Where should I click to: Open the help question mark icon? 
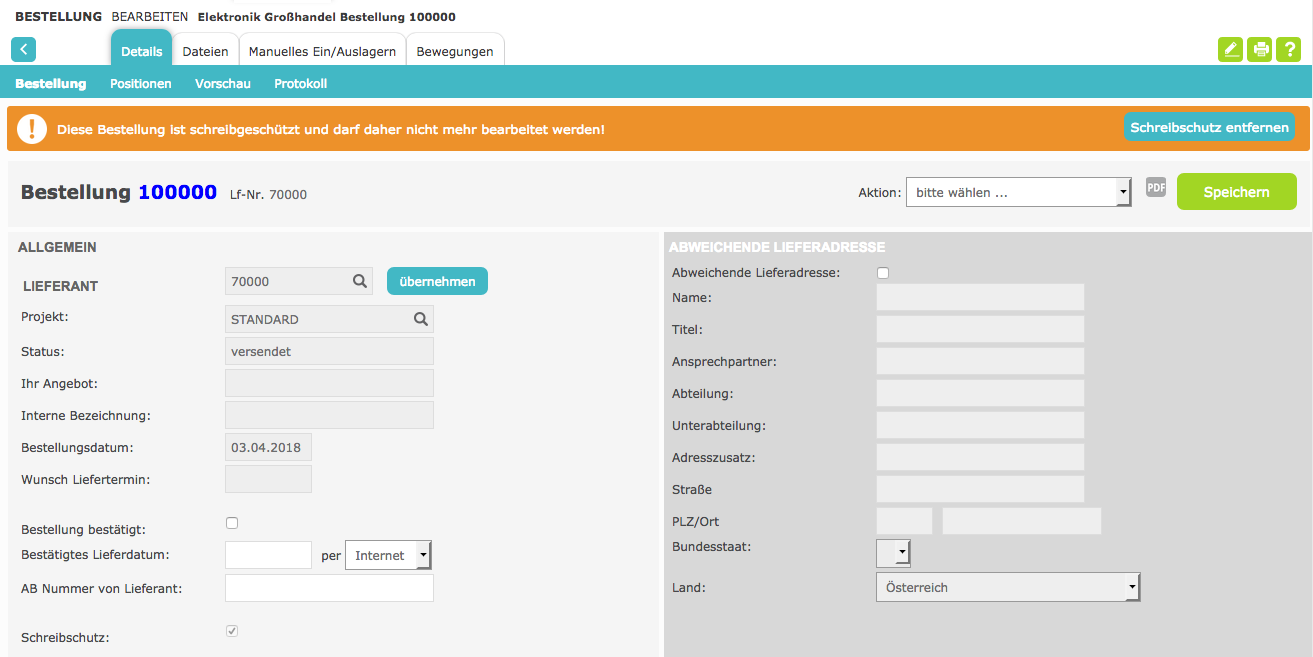[x=1288, y=50]
